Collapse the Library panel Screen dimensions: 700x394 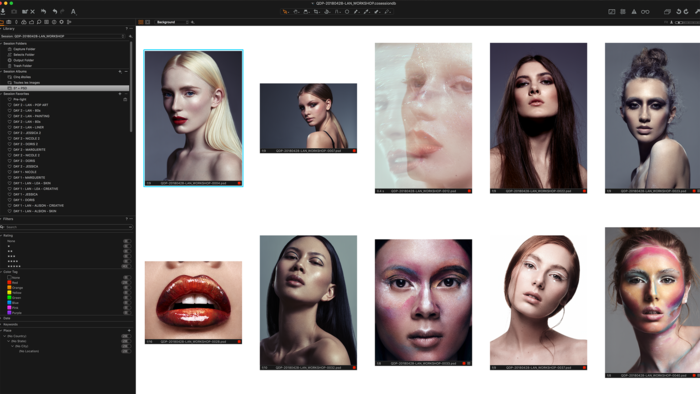[1, 28]
